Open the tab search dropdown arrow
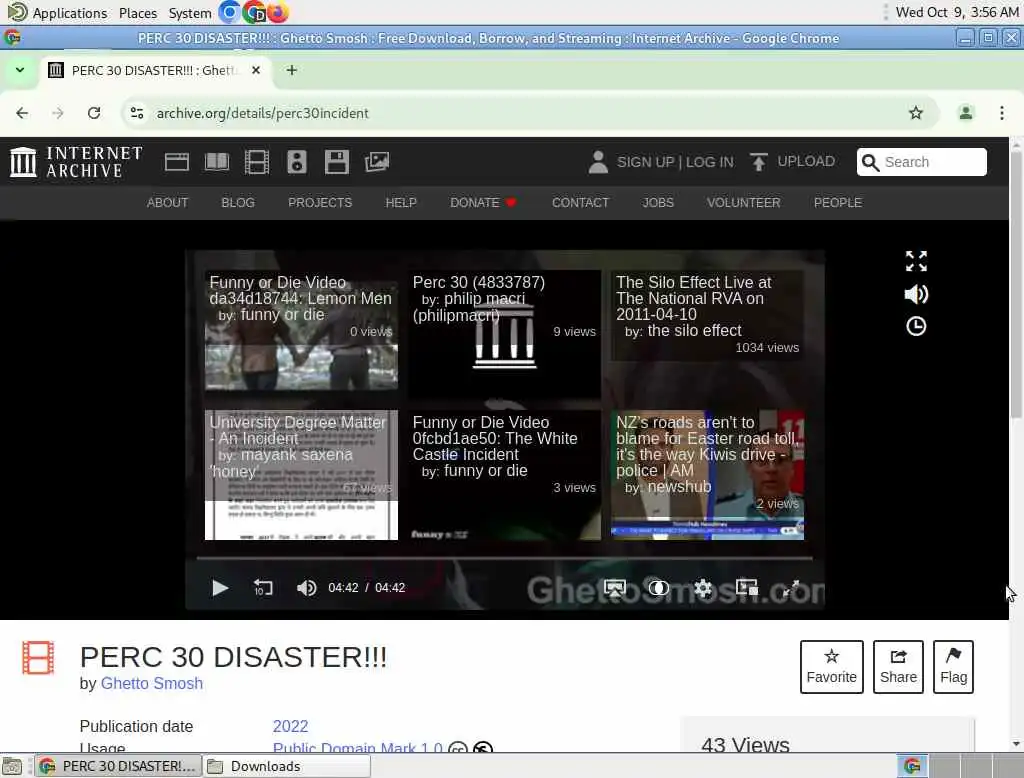Viewport: 1024px width, 778px height. [20, 70]
